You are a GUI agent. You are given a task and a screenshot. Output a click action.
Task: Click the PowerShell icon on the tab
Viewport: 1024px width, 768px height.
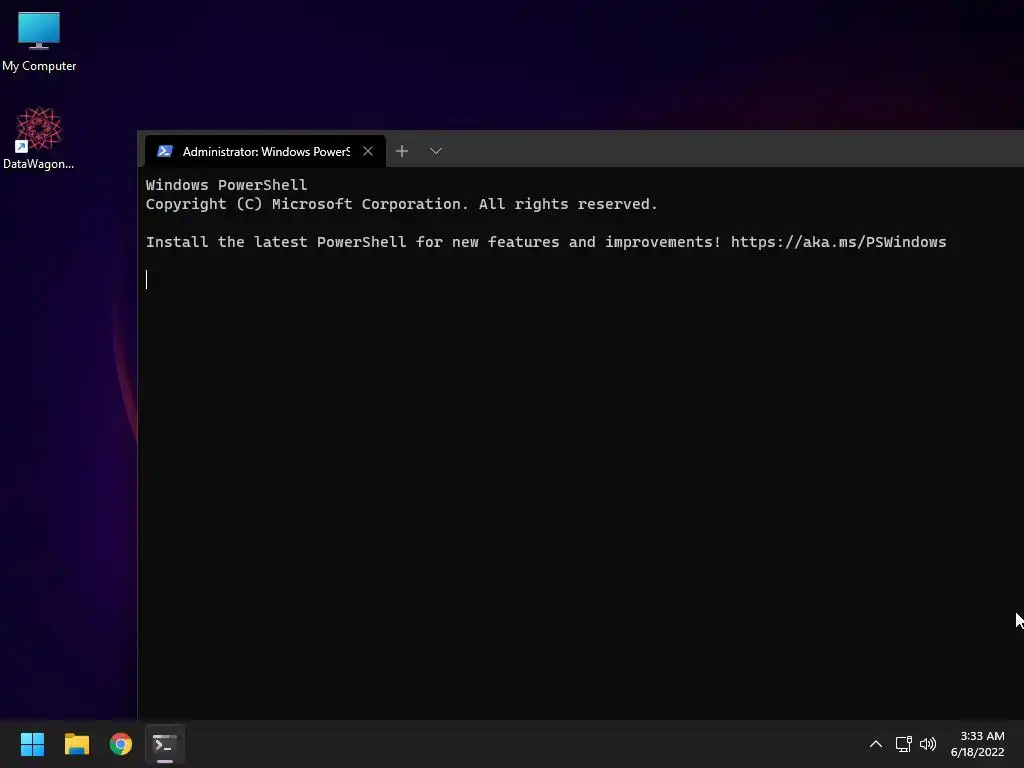(165, 152)
